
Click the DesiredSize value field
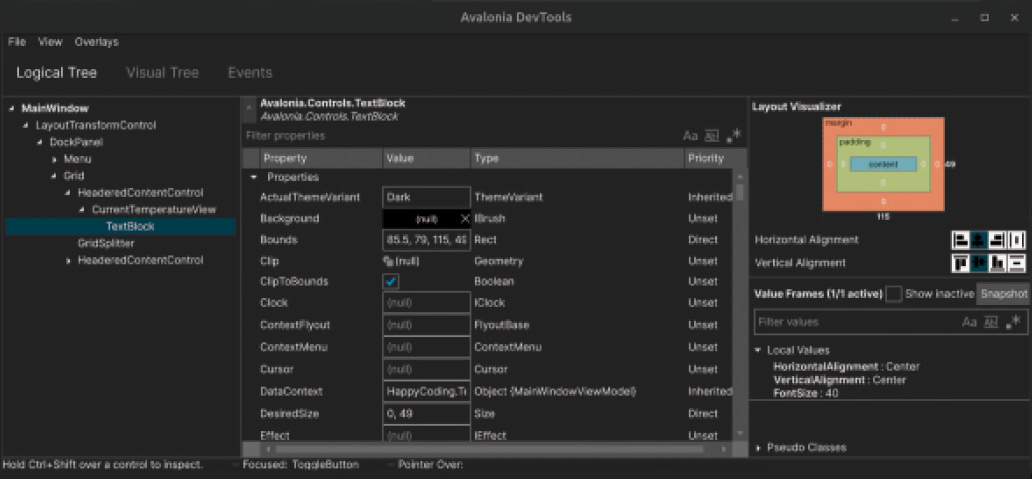pyautogui.click(x=426, y=413)
